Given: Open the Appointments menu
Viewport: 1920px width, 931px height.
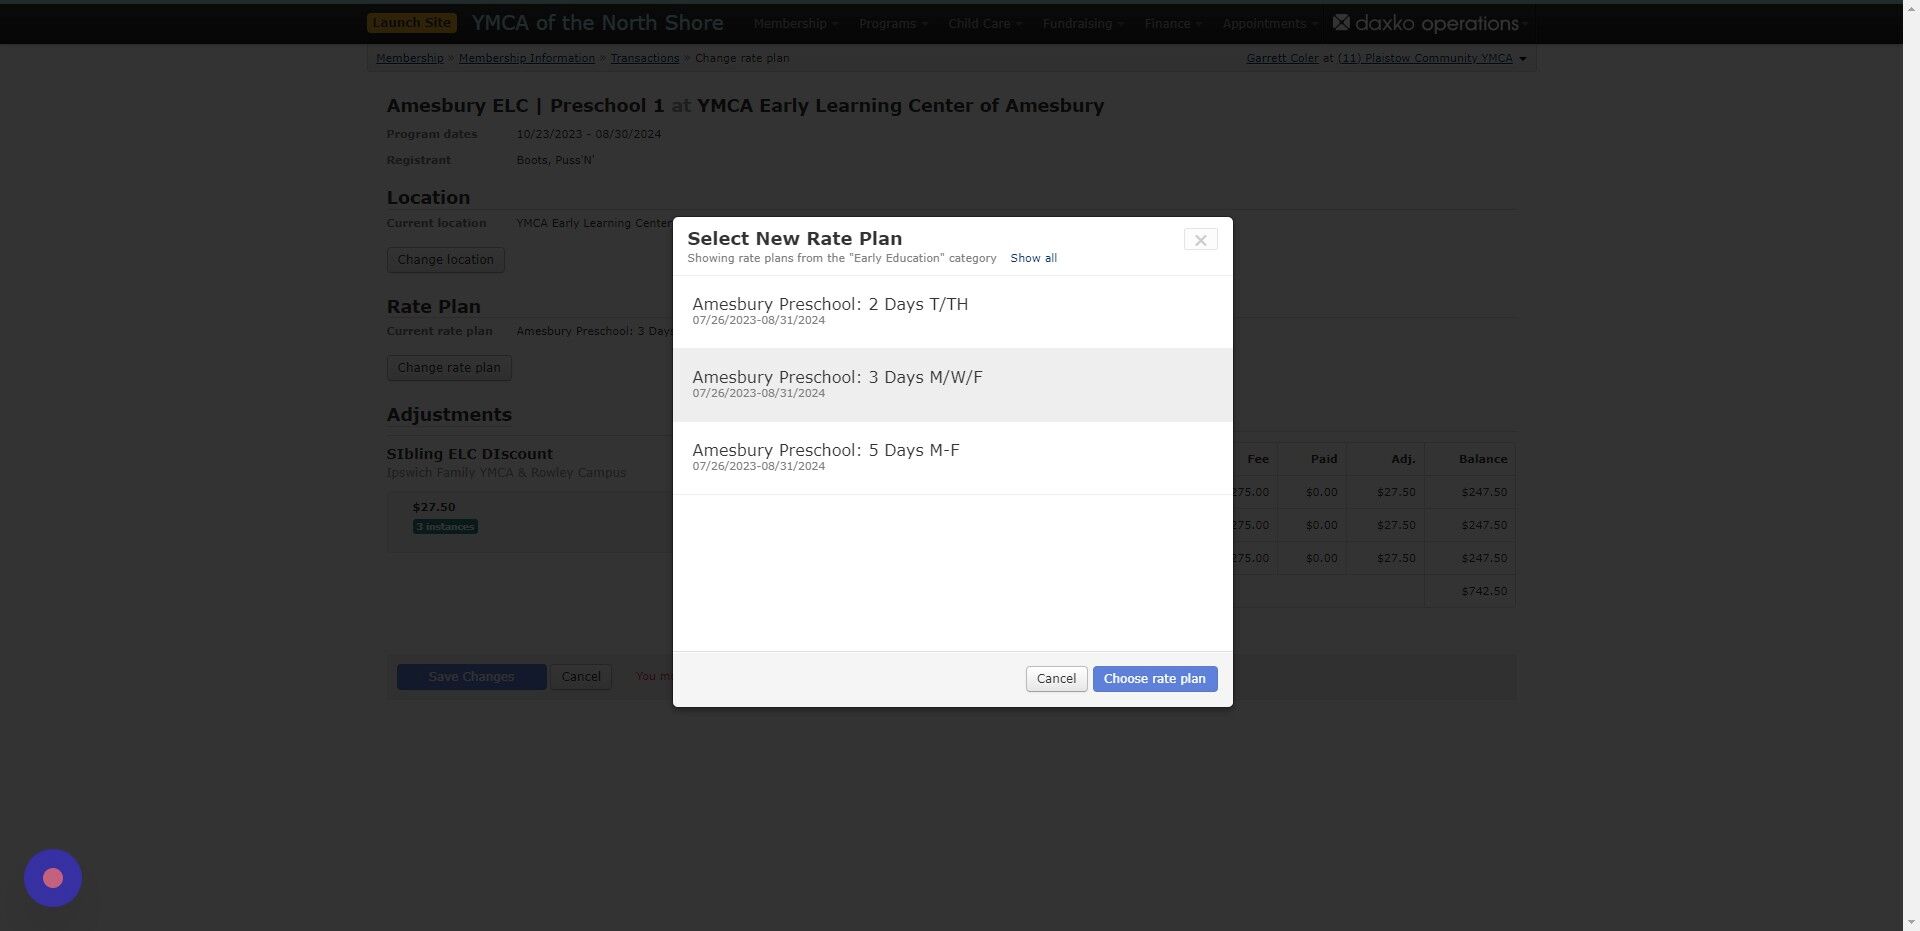Looking at the screenshot, I should tap(1267, 23).
